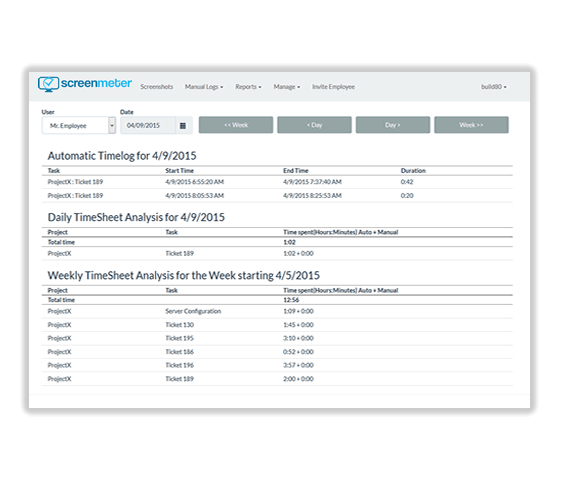The image size is (563, 479).
Task: Advance to next day with Day >
Action: (393, 125)
